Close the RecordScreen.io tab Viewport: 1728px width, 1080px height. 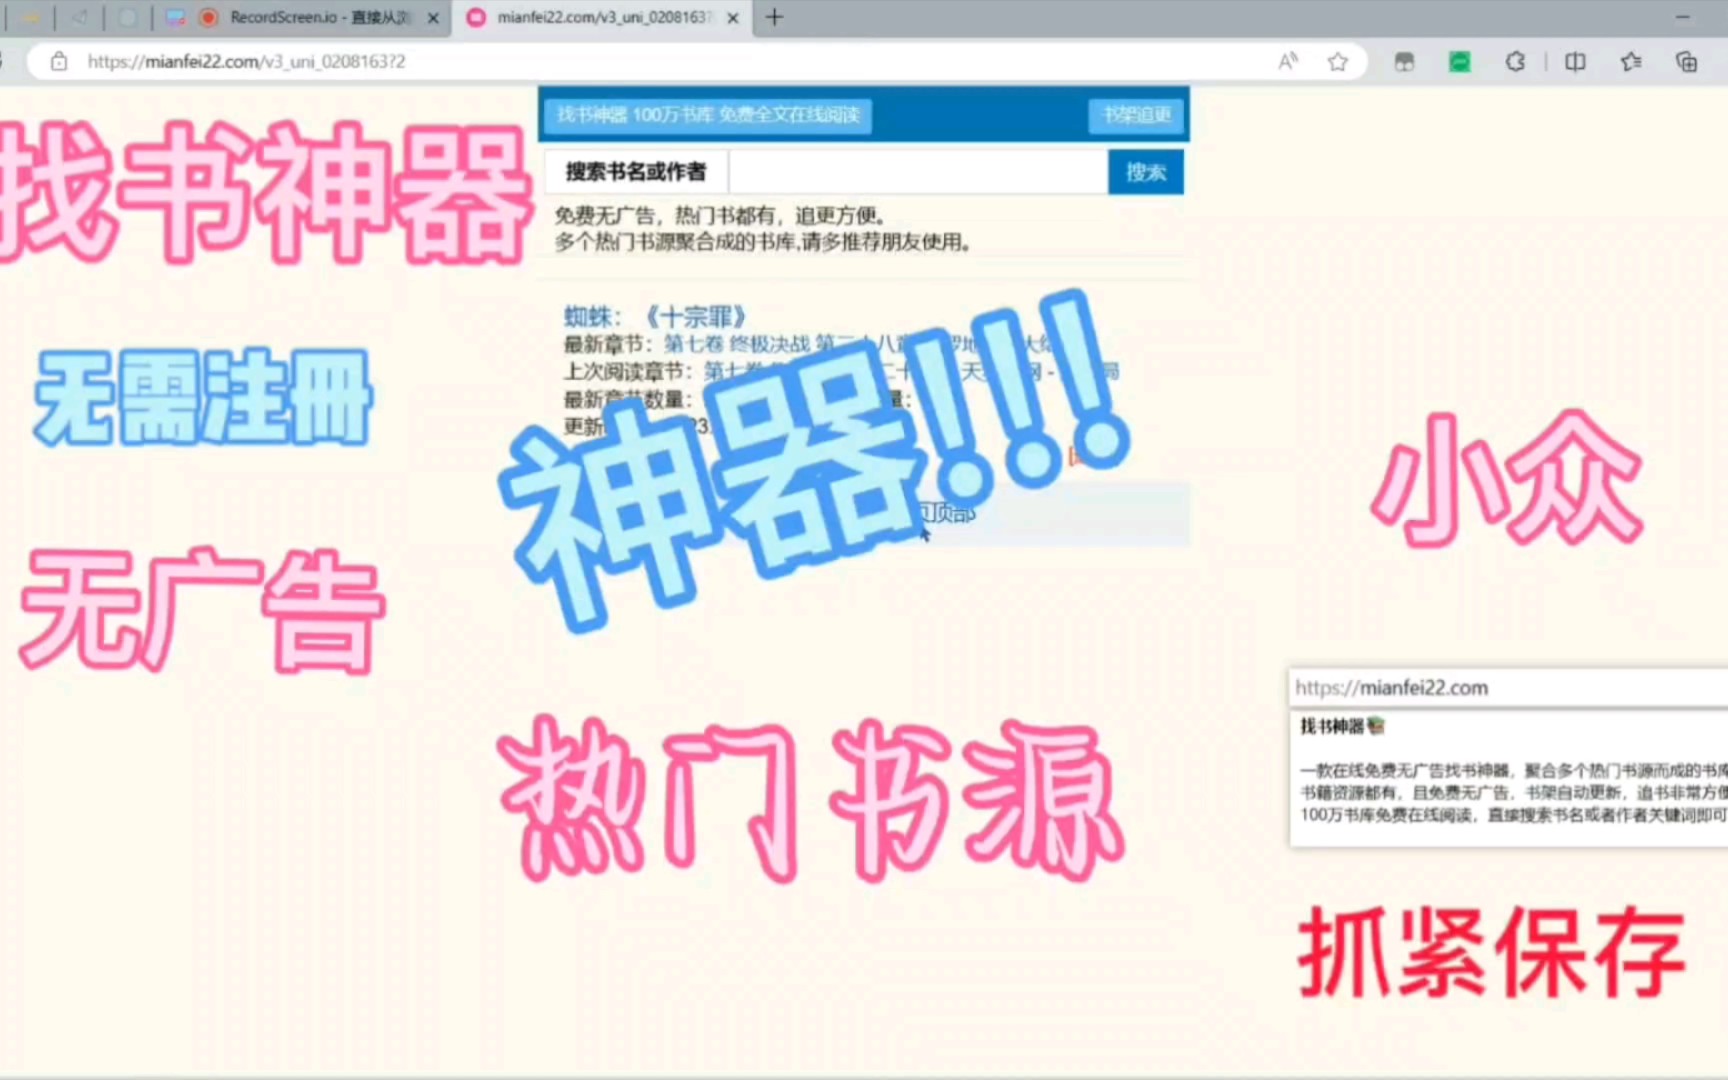coord(433,18)
